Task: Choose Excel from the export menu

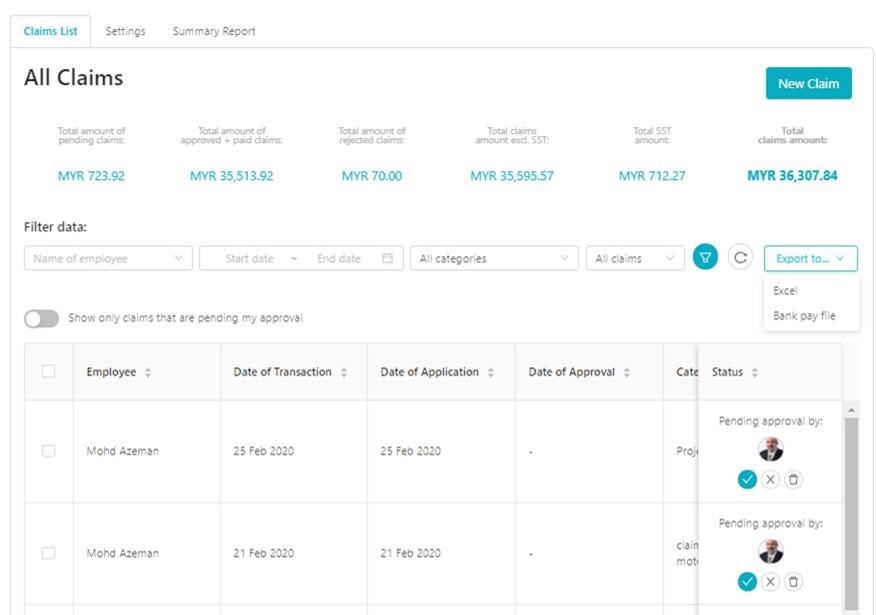Action: coord(785,291)
